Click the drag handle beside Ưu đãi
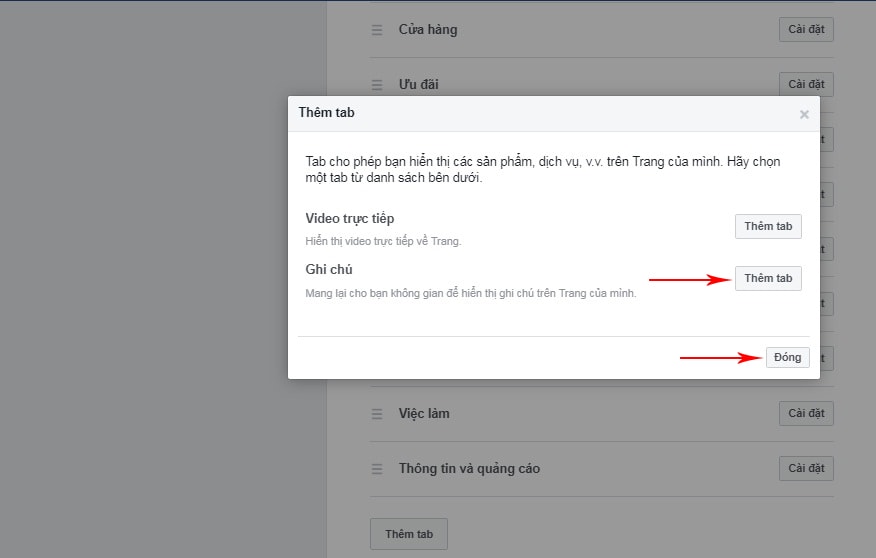The width and height of the screenshot is (876, 558). point(377,85)
